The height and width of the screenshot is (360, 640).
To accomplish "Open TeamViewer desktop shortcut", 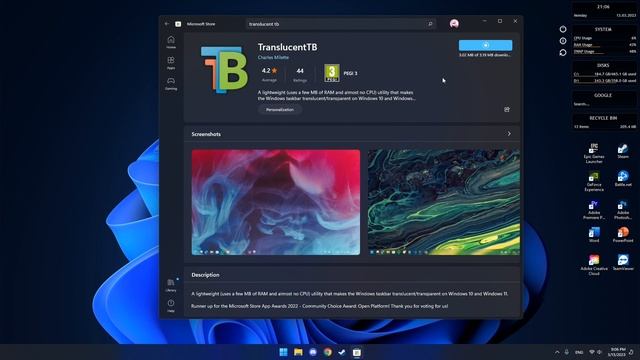I will tap(623, 262).
